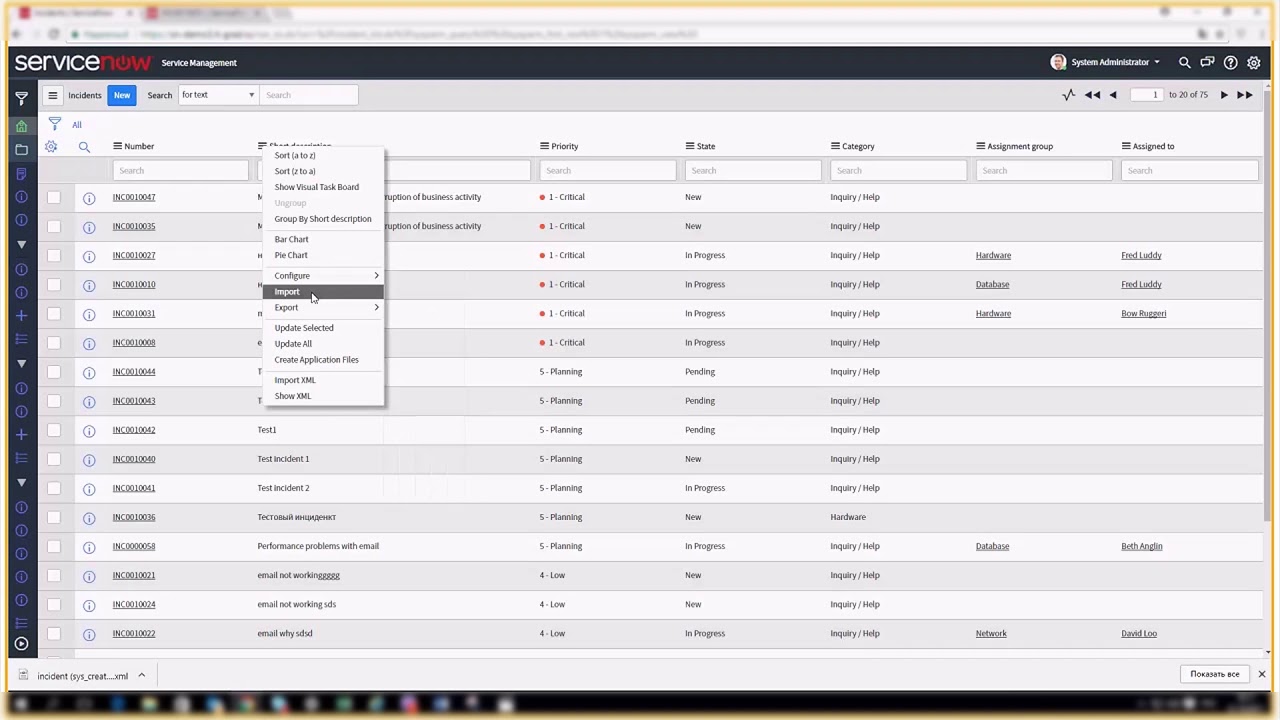1280x720 pixels.
Task: Choose Sort (a to z) in context menu
Action: [x=323, y=156]
